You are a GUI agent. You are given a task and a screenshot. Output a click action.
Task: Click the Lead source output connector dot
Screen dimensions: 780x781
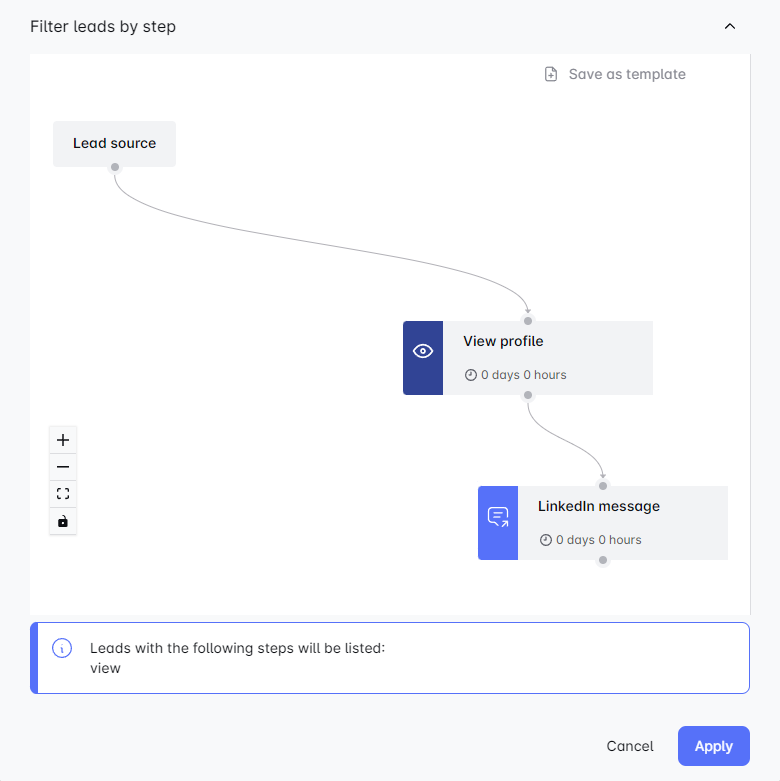tap(115, 167)
